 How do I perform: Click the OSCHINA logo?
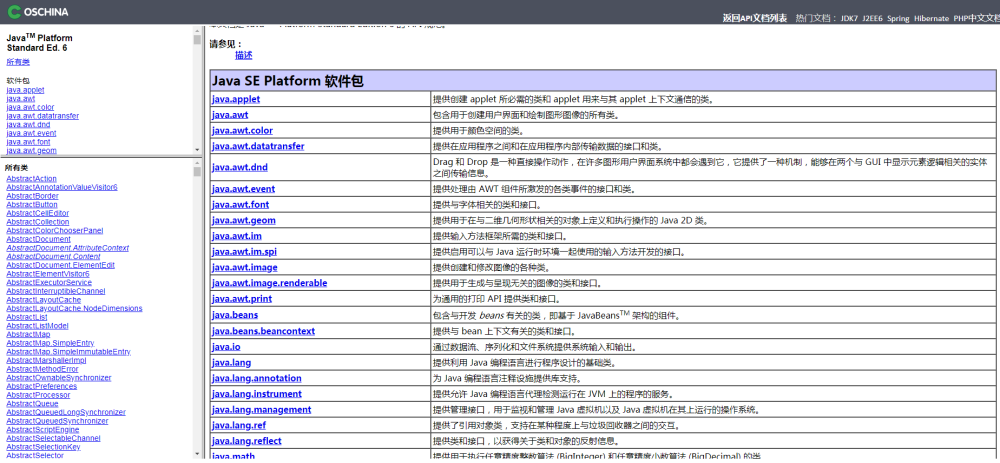[38, 11]
